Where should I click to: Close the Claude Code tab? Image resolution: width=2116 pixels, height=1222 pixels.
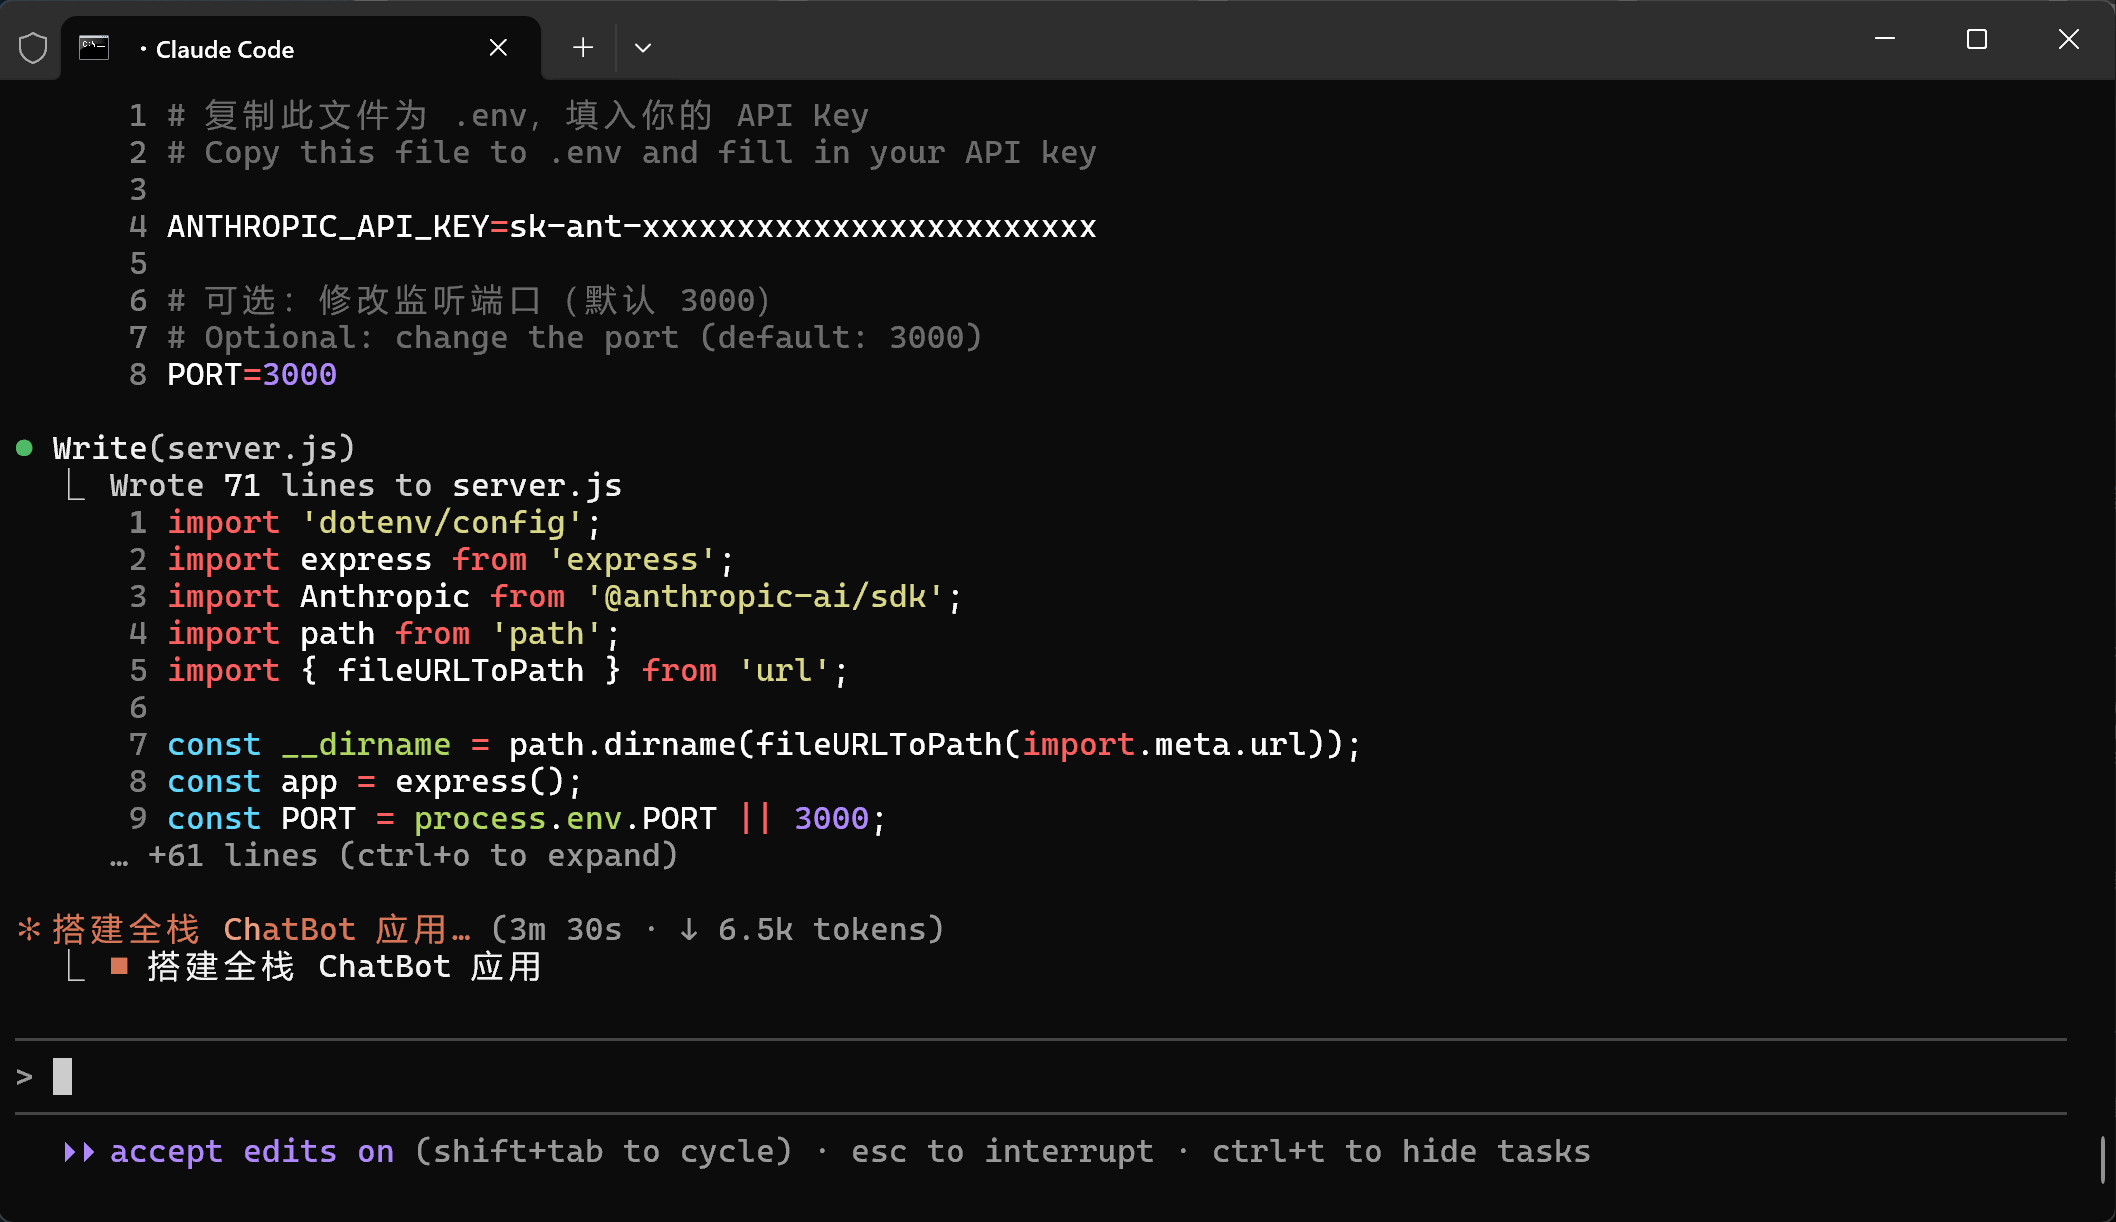[x=498, y=48]
